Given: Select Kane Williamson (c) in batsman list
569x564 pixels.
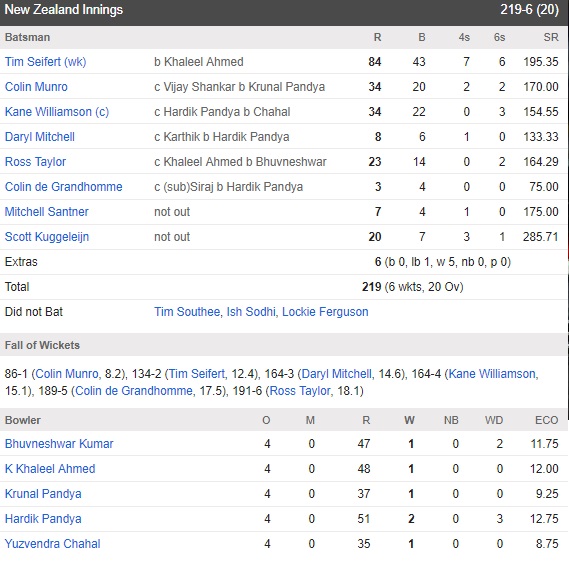Looking at the screenshot, I should 57,112.
